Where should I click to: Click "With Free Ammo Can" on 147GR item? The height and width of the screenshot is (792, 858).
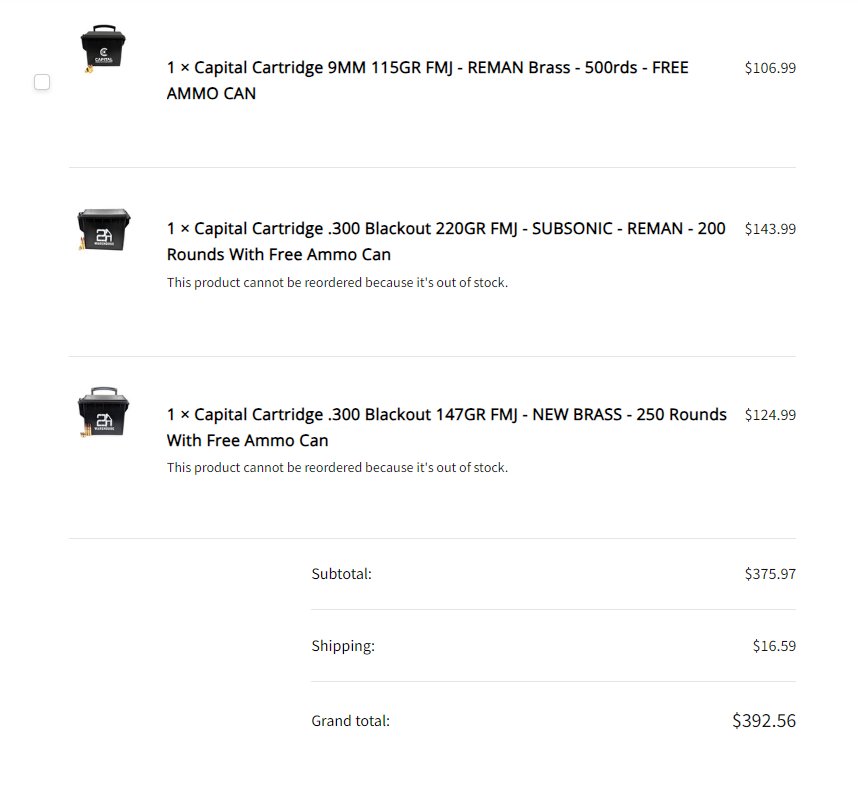point(247,441)
